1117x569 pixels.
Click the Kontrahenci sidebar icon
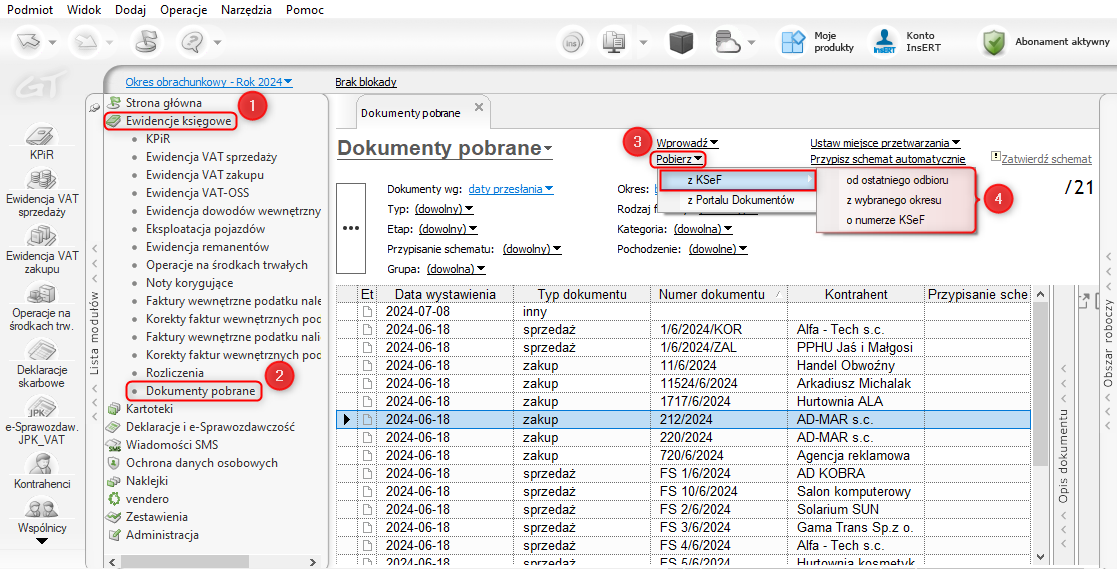pyautogui.click(x=42, y=466)
